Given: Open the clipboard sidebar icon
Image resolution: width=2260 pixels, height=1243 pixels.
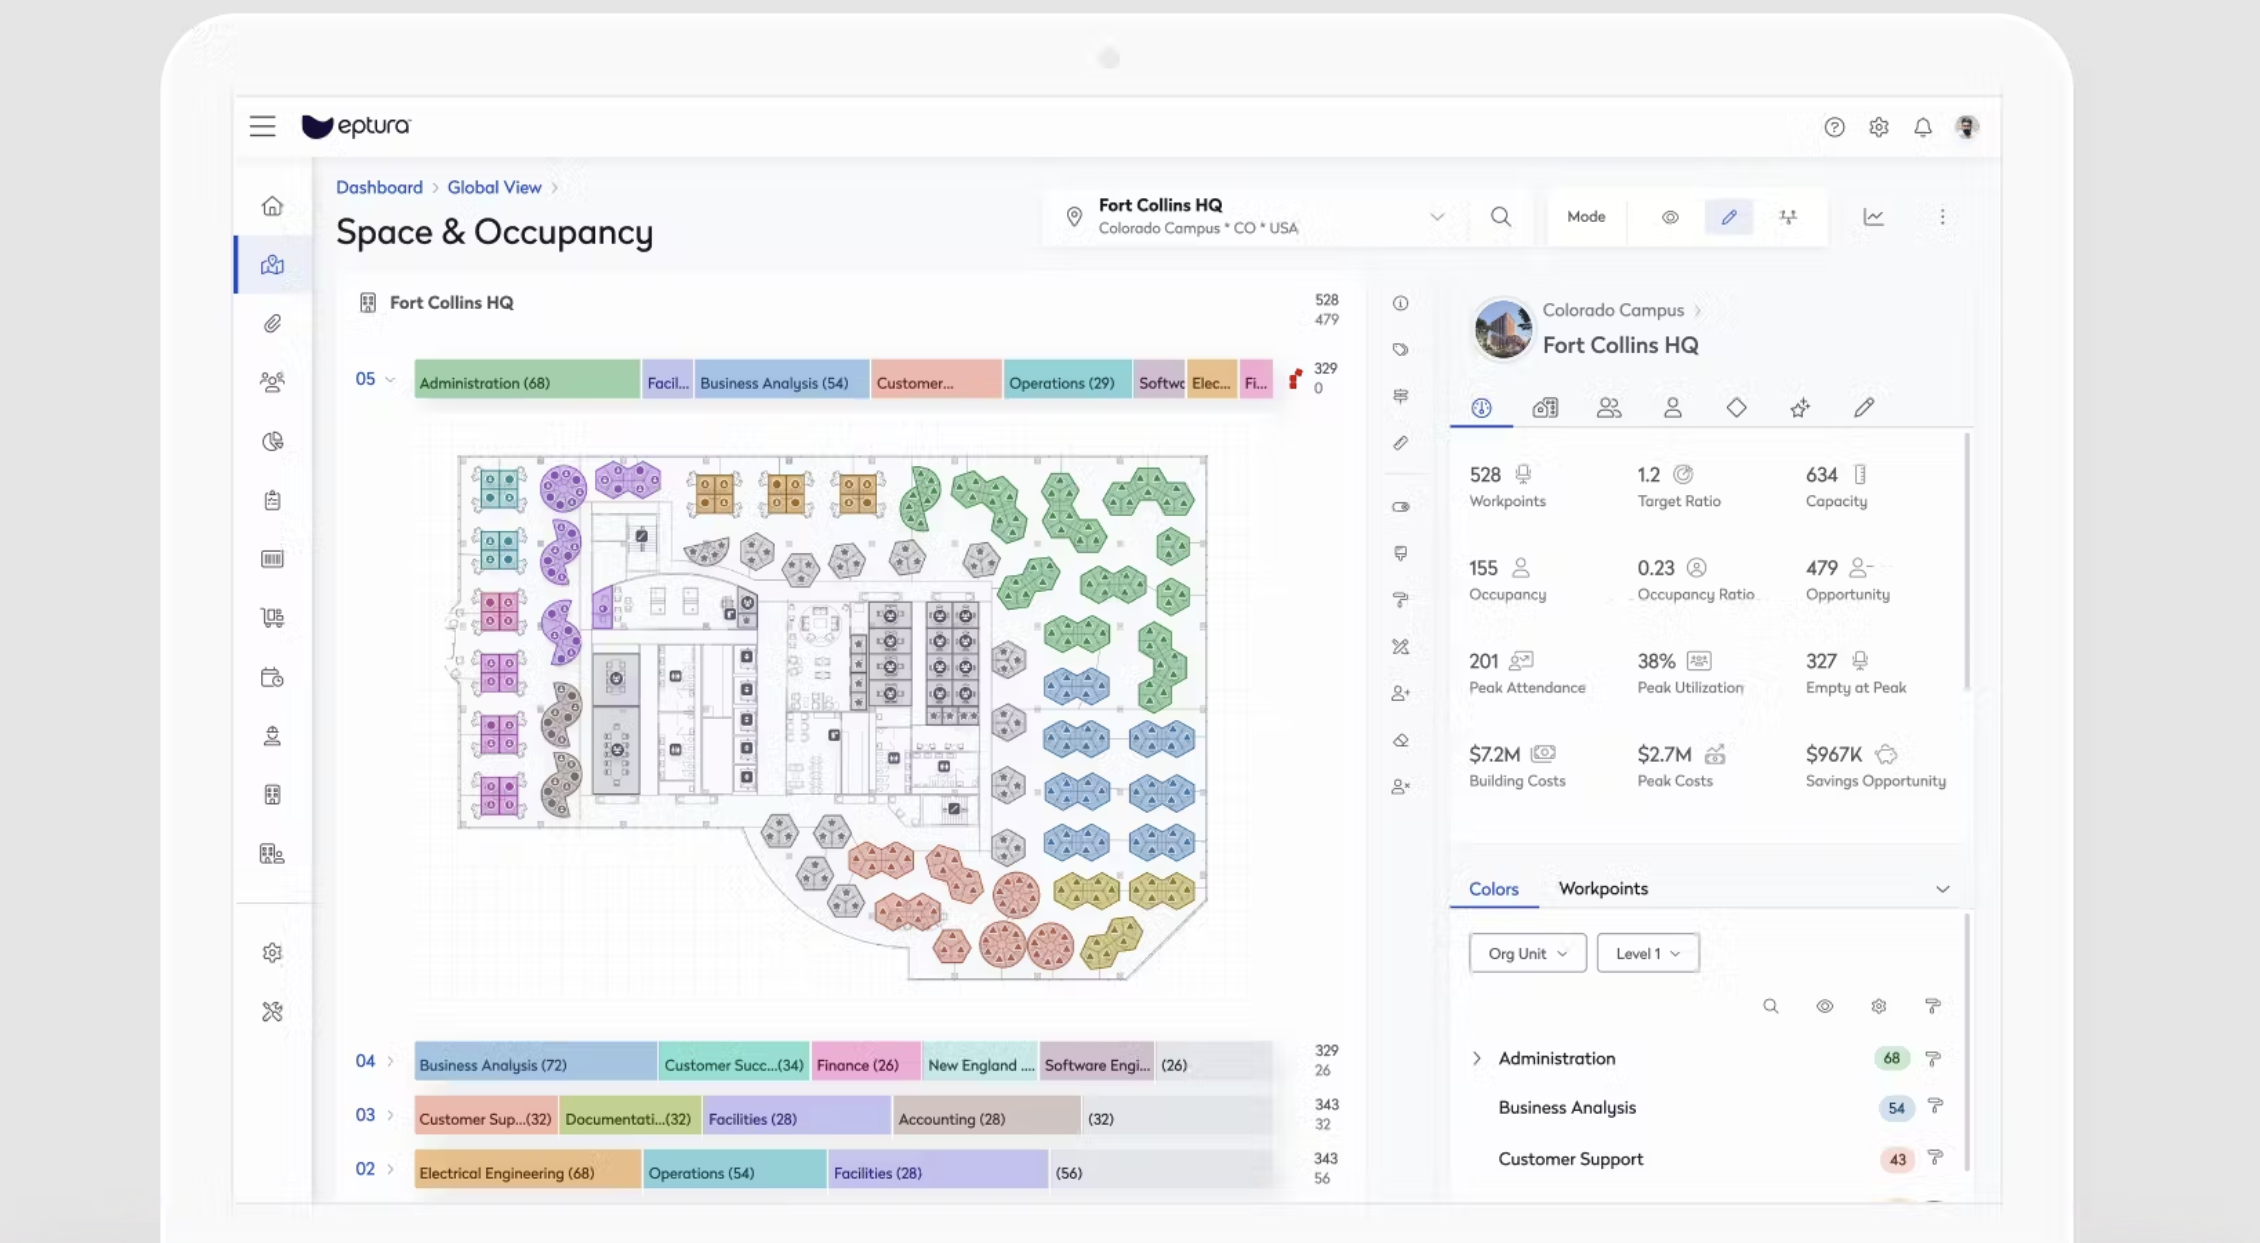Looking at the screenshot, I should click(x=272, y=500).
